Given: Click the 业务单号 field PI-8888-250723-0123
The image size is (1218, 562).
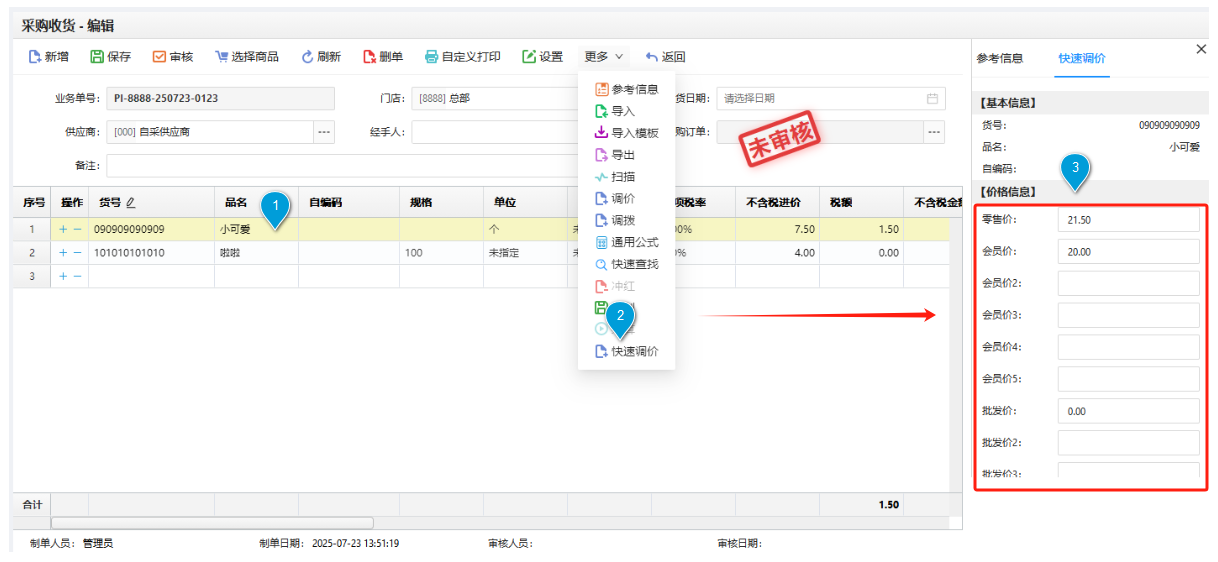Looking at the screenshot, I should click(220, 98).
